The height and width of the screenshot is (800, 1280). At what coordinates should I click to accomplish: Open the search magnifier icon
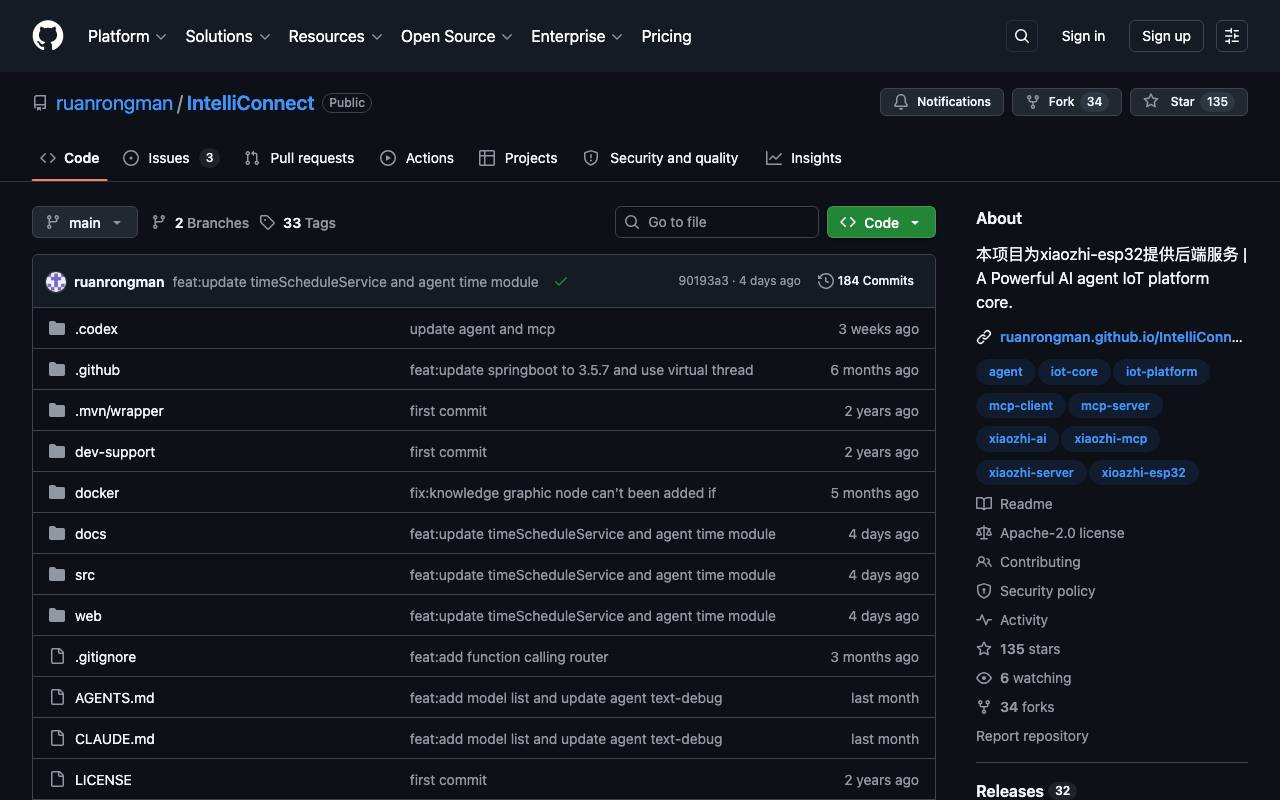point(1022,36)
